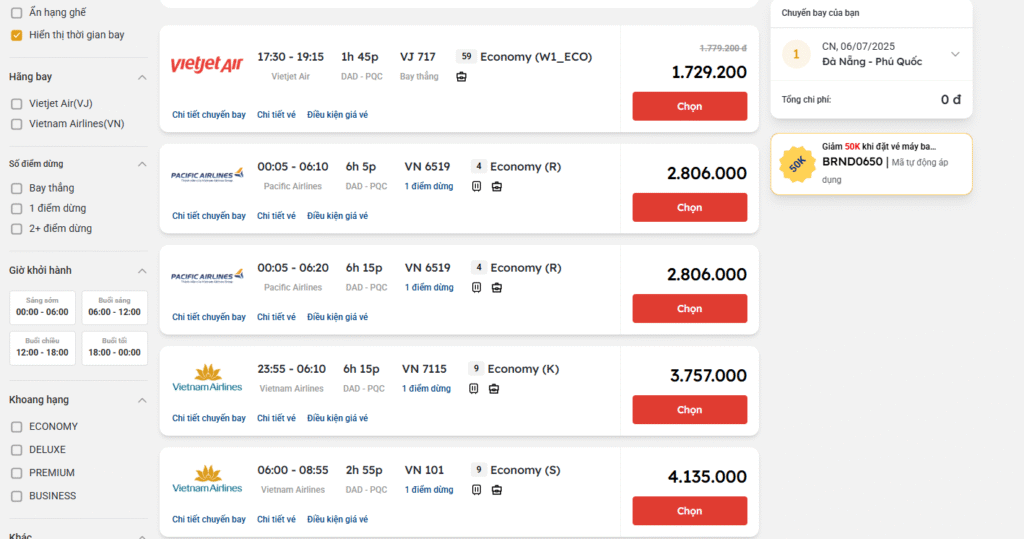Click the Pacific Airlines logo on first VN 6519 flight

tap(207, 174)
